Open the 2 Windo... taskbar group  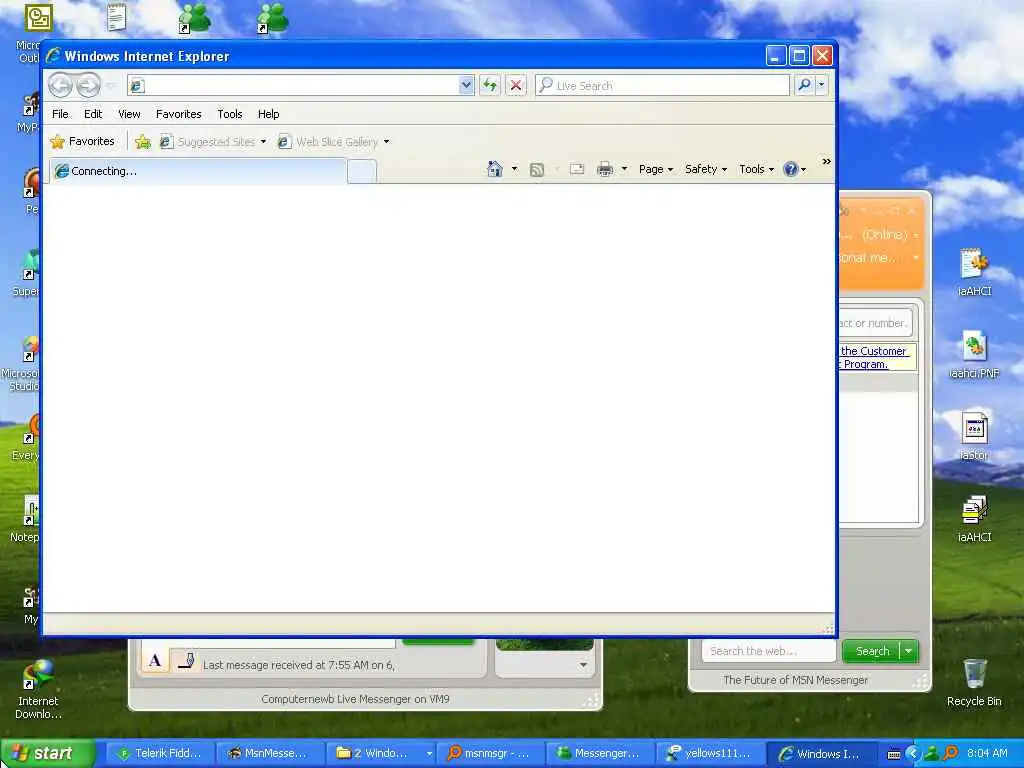click(x=379, y=754)
